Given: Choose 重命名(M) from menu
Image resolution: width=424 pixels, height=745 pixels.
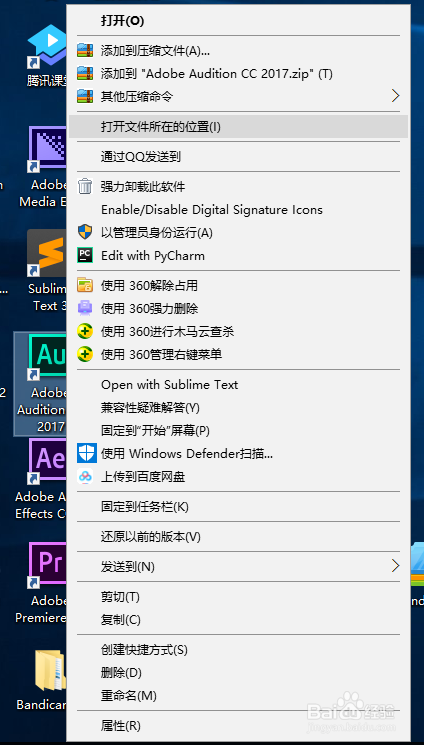Looking at the screenshot, I should tap(239, 696).
